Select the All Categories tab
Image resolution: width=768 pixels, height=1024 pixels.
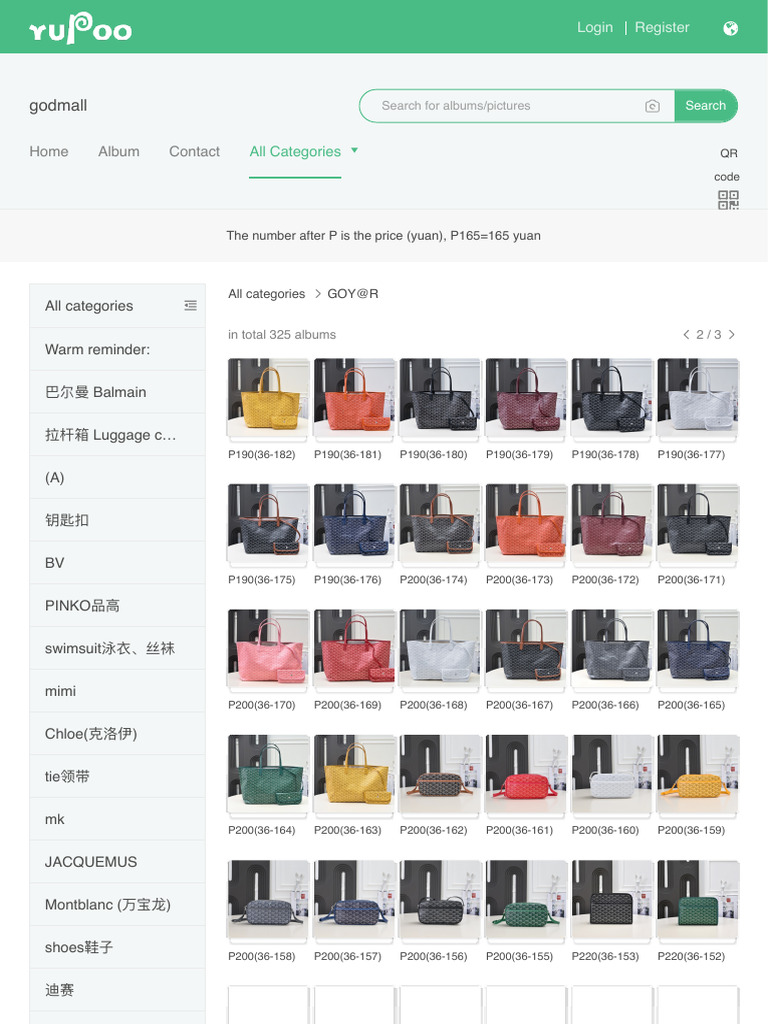point(295,152)
